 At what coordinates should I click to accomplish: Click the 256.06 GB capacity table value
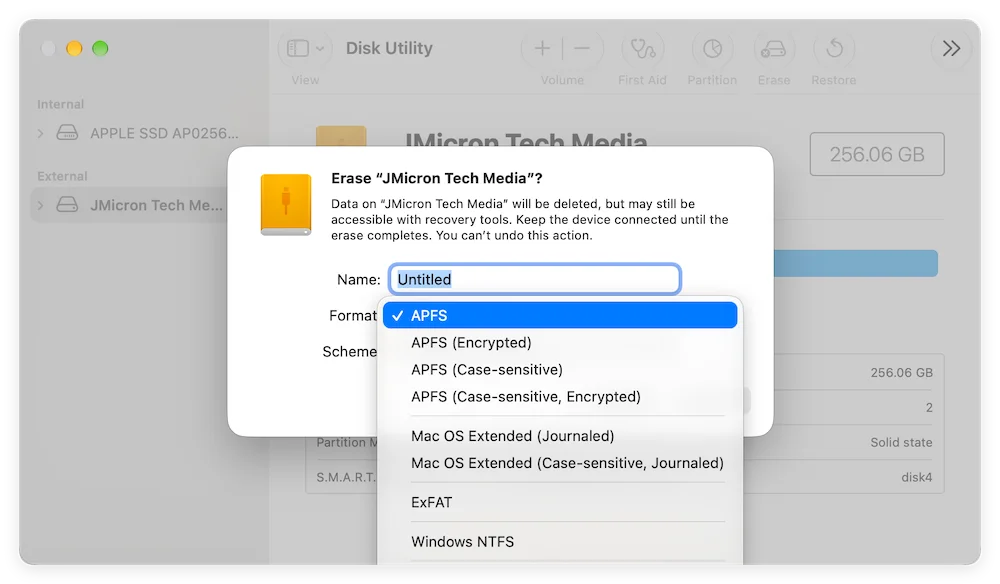pyautogui.click(x=901, y=373)
